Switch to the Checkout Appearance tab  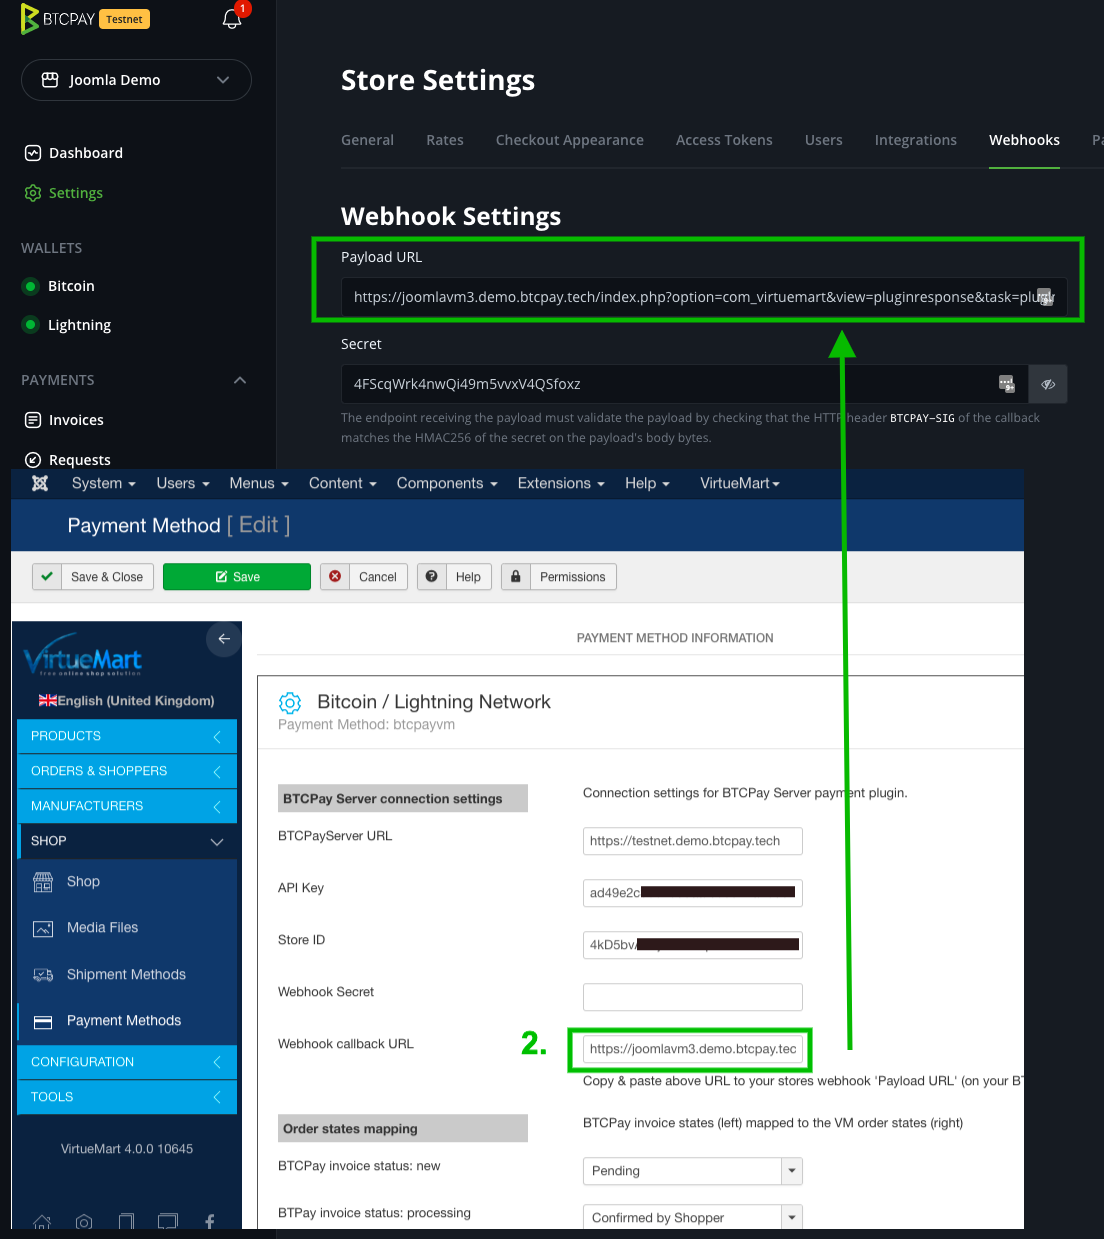click(570, 140)
